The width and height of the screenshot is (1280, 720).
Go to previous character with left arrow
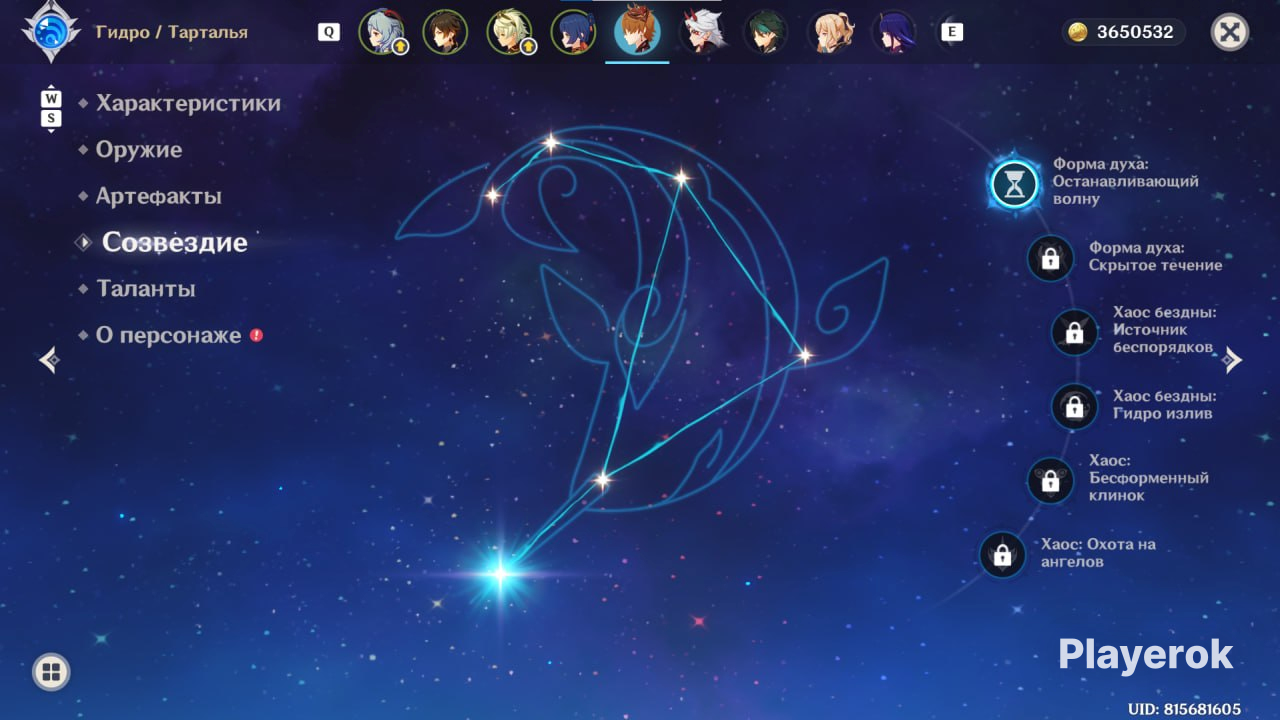coord(49,360)
